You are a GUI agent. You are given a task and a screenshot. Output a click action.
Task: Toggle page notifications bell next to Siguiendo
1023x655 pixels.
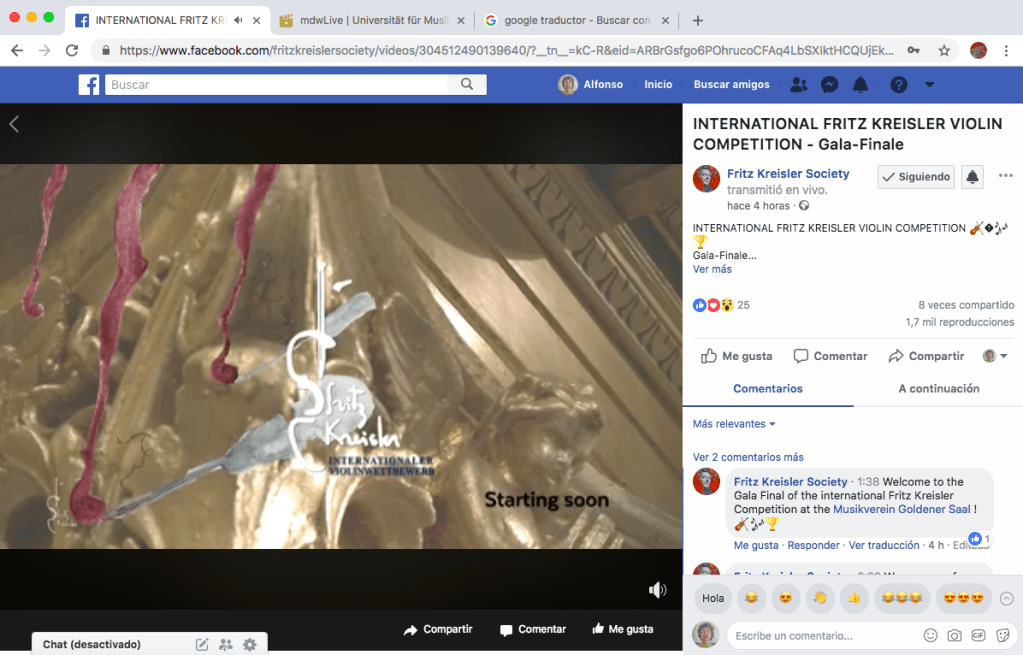[972, 177]
